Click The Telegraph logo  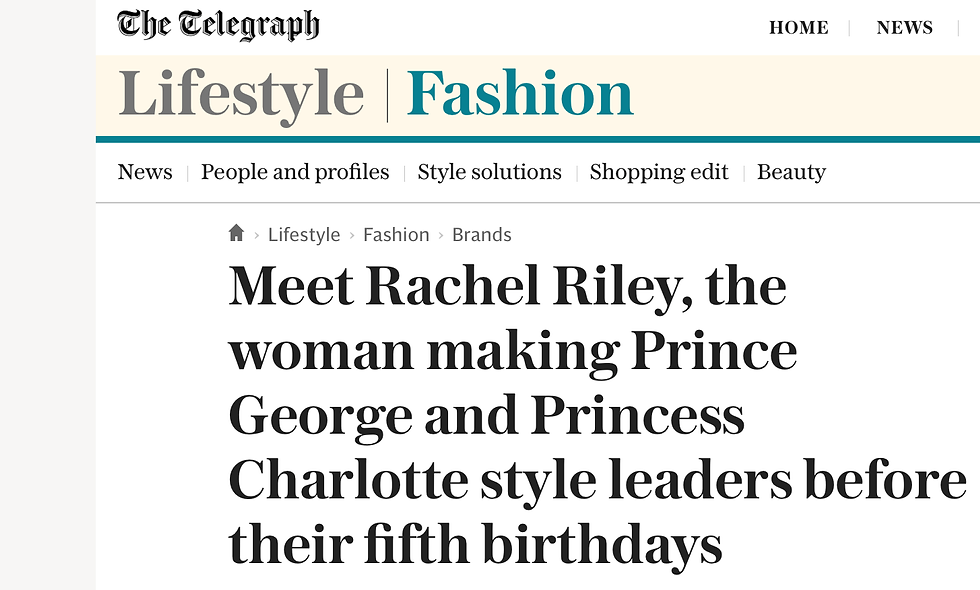[x=218, y=25]
